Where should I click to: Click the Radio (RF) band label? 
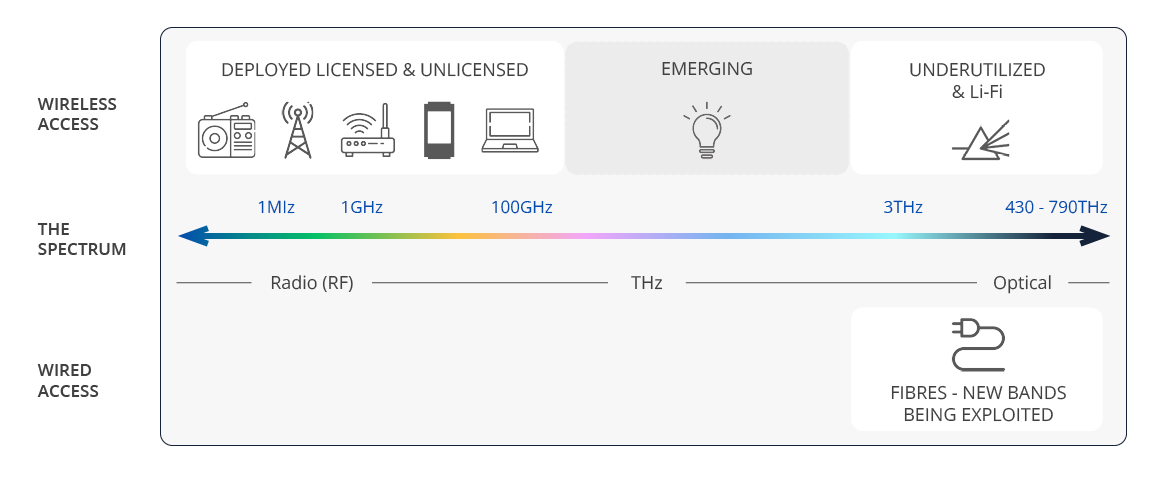(311, 283)
